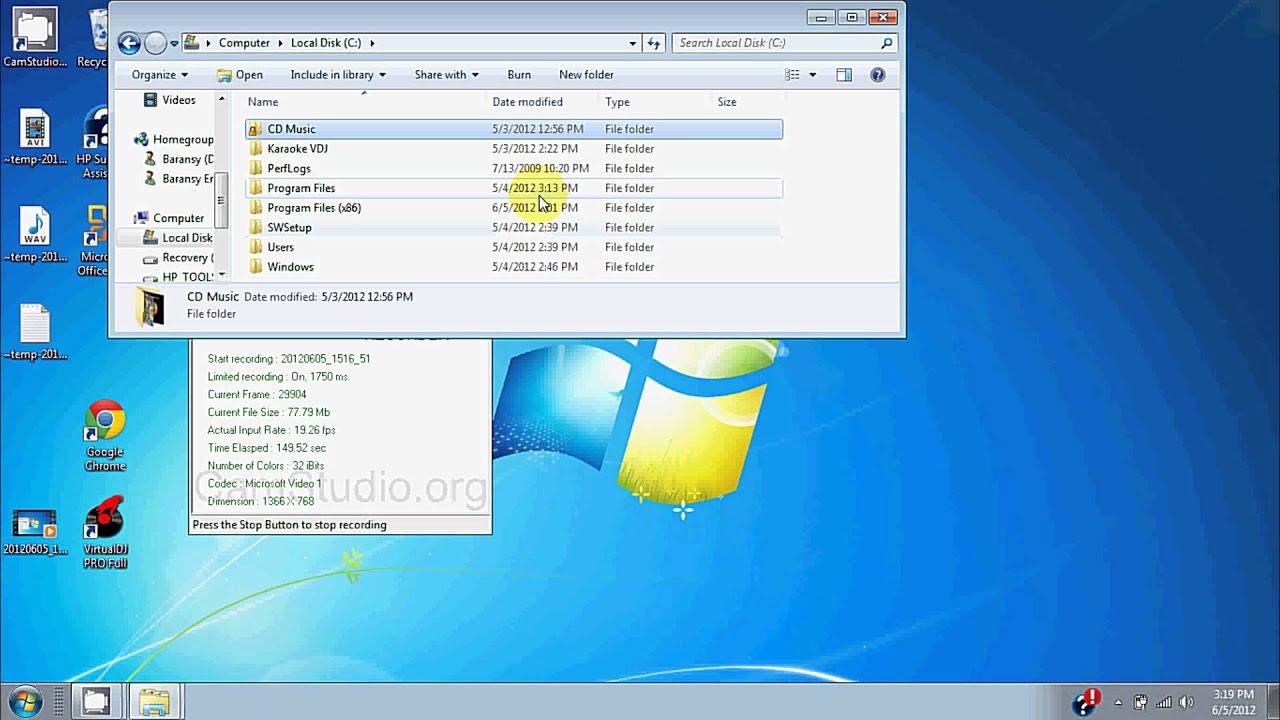The image size is (1280, 720).
Task: Open the Microsoft Office desktop shortcut
Action: pos(96,242)
